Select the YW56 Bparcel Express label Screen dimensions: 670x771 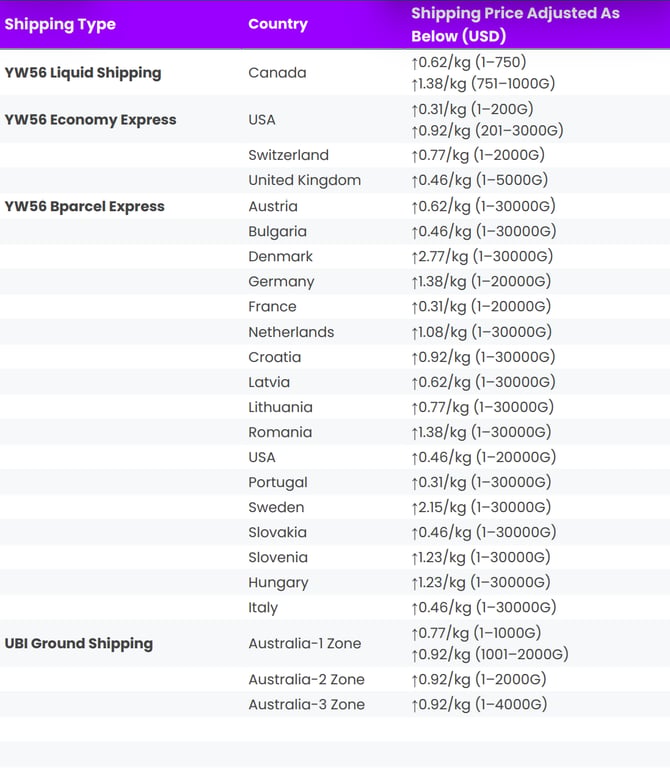click(x=85, y=206)
